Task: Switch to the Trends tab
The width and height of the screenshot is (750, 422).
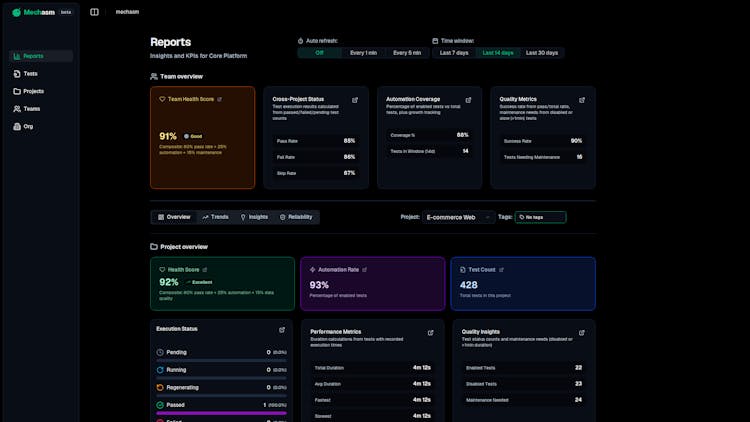Action: tap(215, 217)
